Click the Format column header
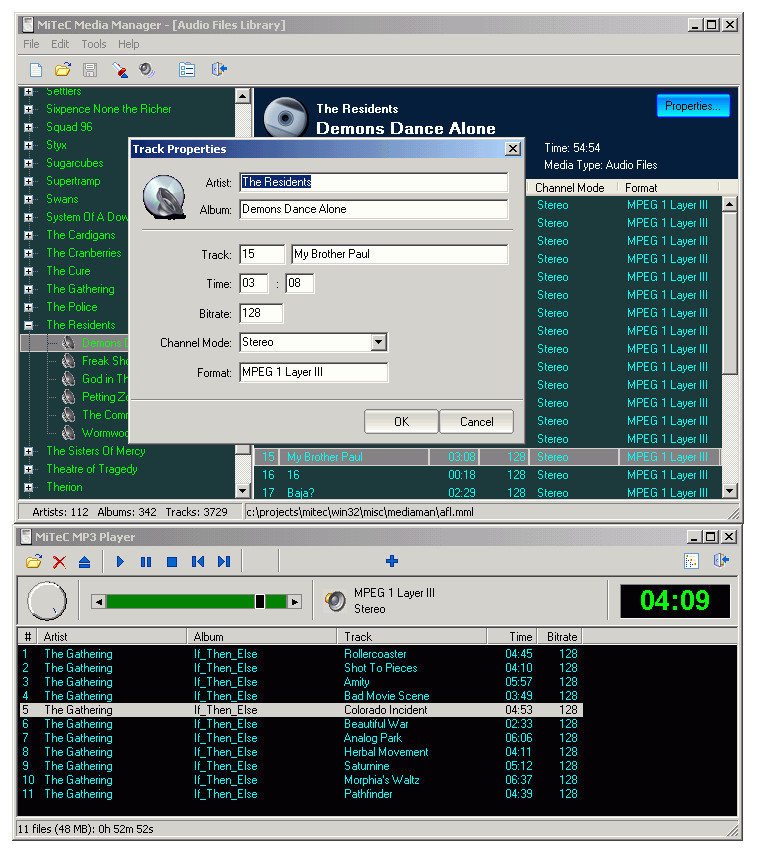The image size is (759, 858). pos(668,188)
